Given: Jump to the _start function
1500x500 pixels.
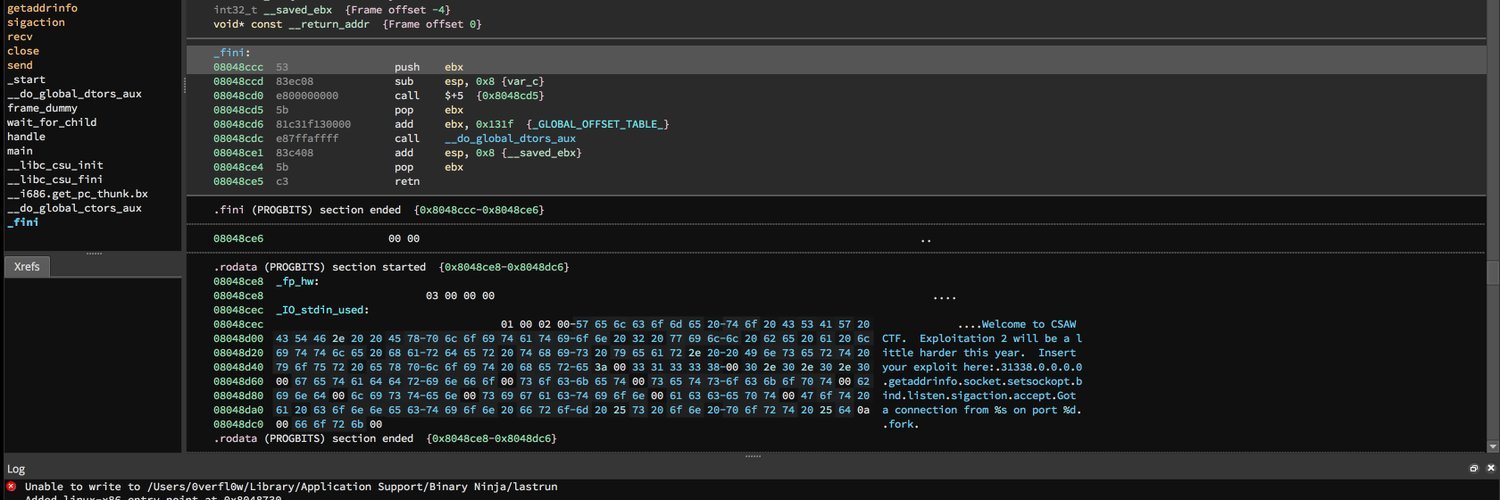Looking at the screenshot, I should (26, 80).
